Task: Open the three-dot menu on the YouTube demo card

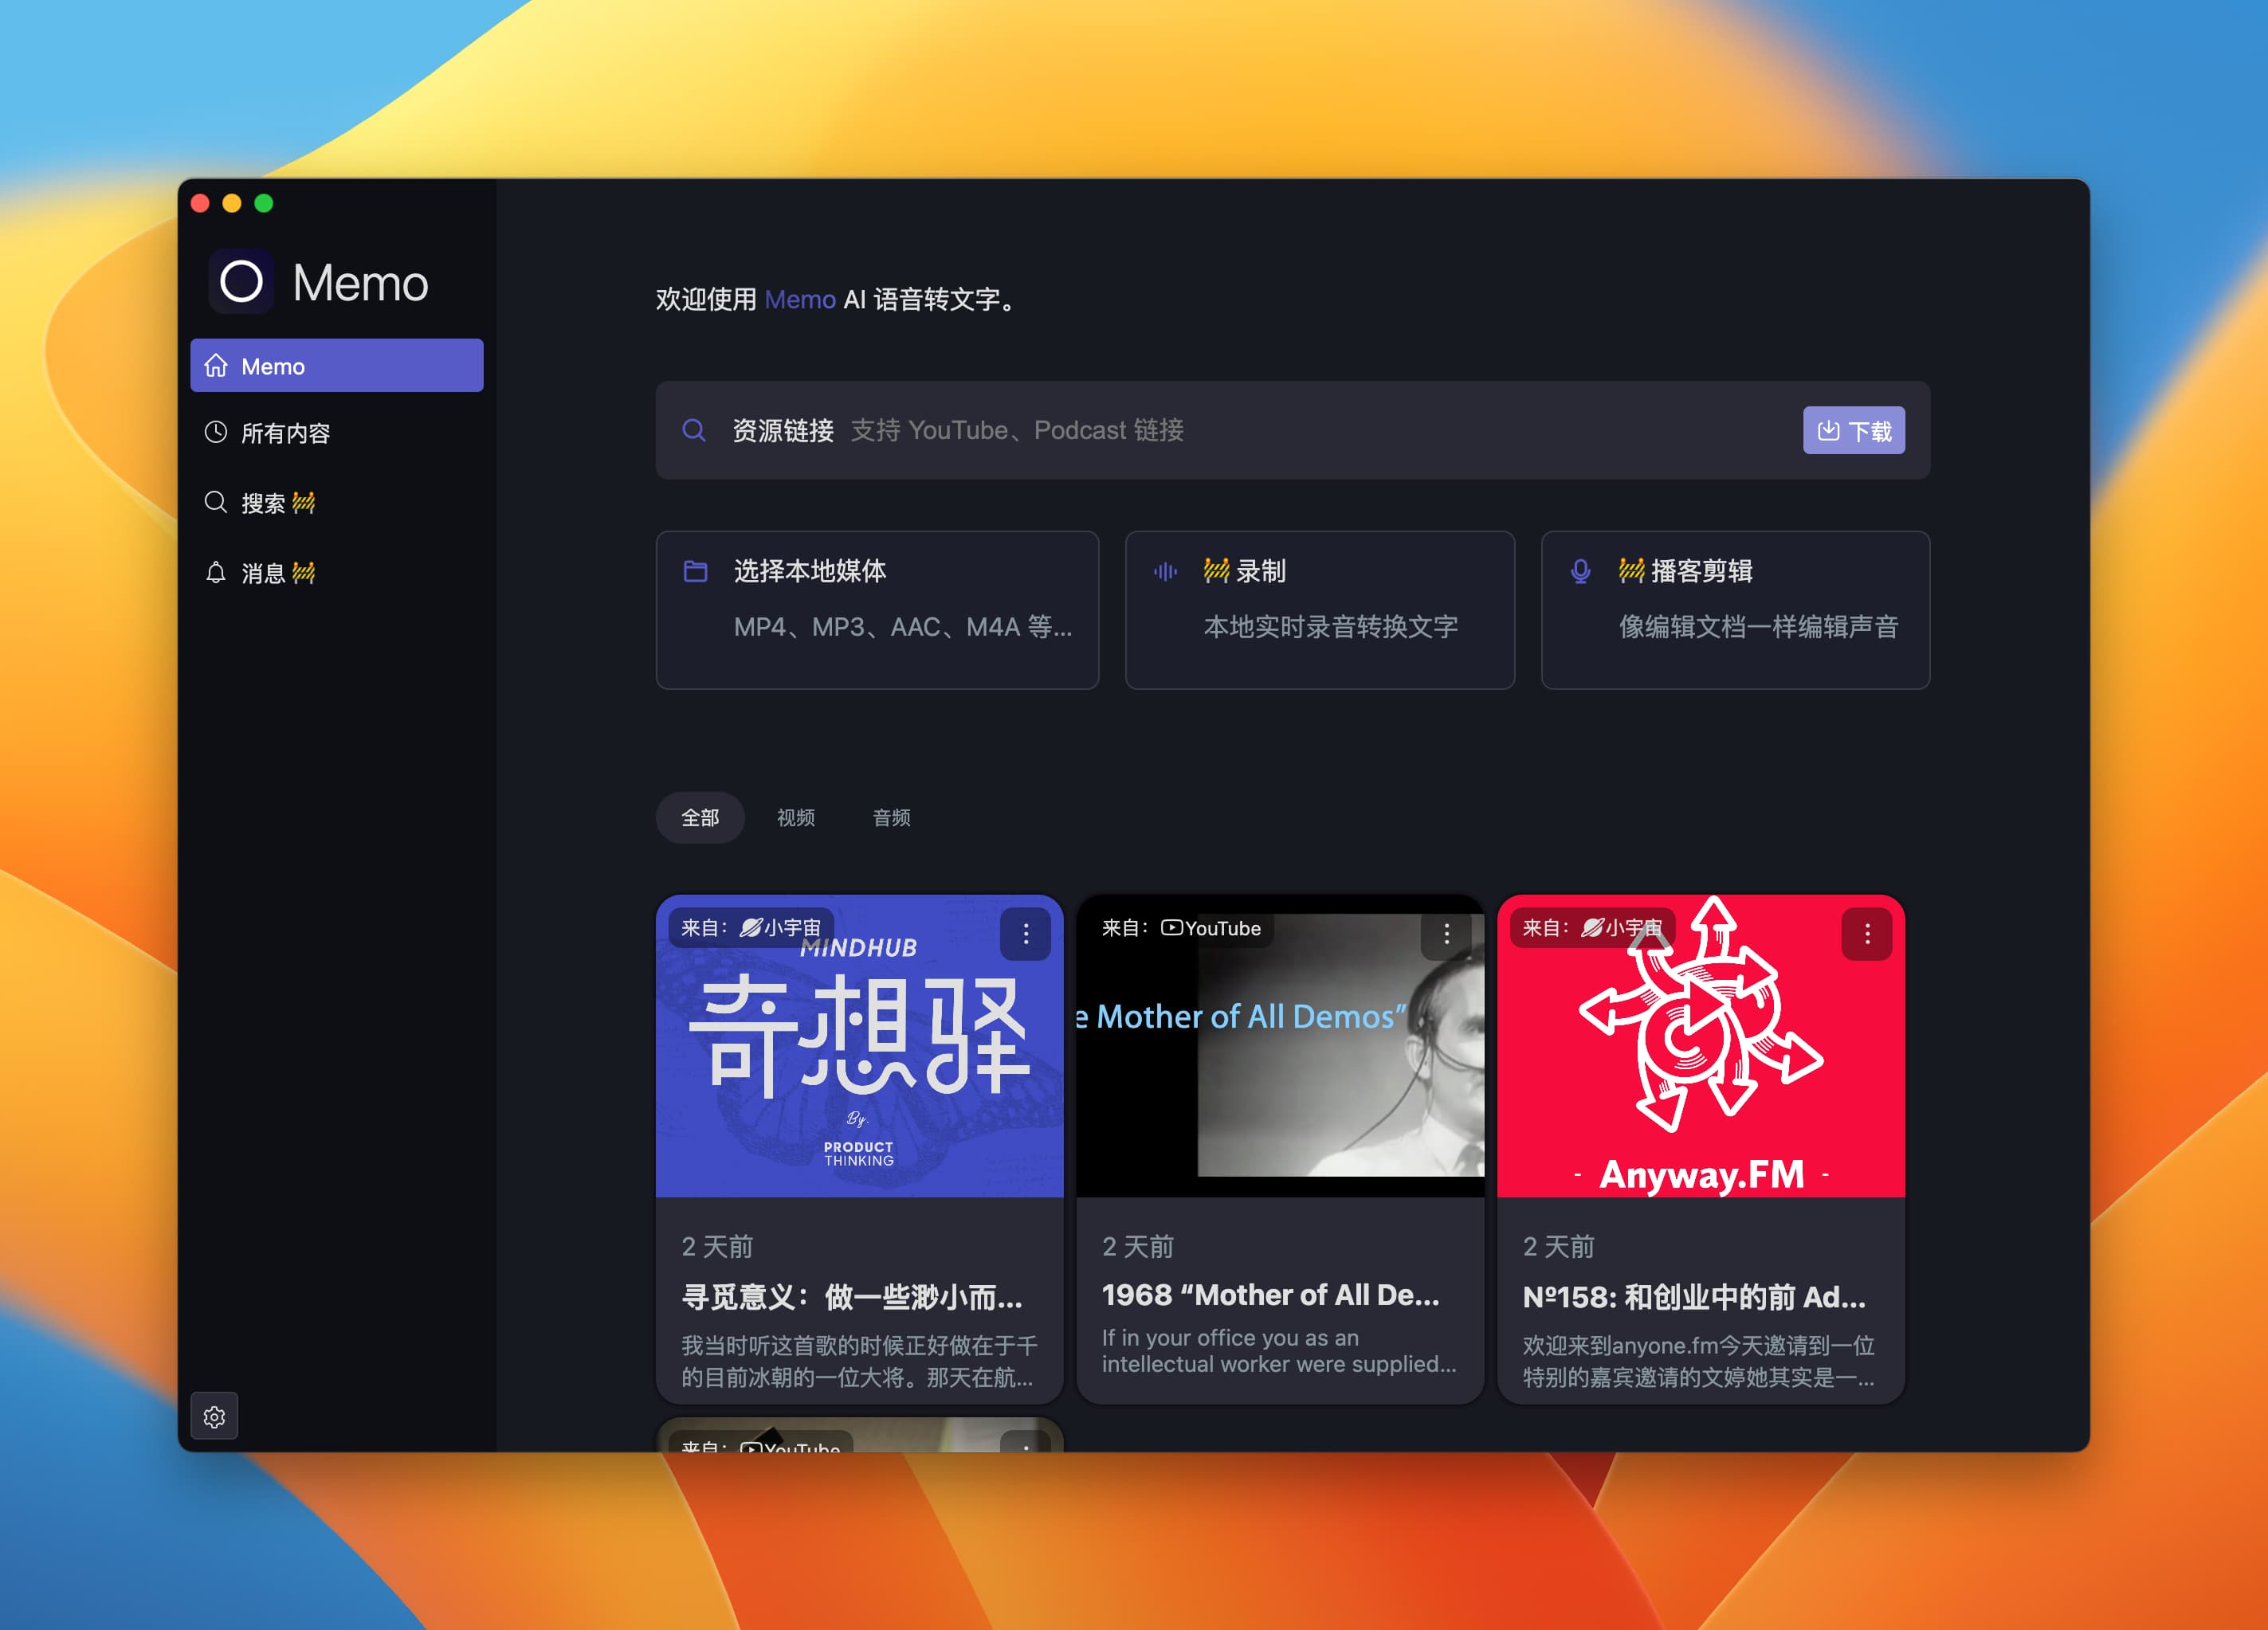Action: 1446,933
